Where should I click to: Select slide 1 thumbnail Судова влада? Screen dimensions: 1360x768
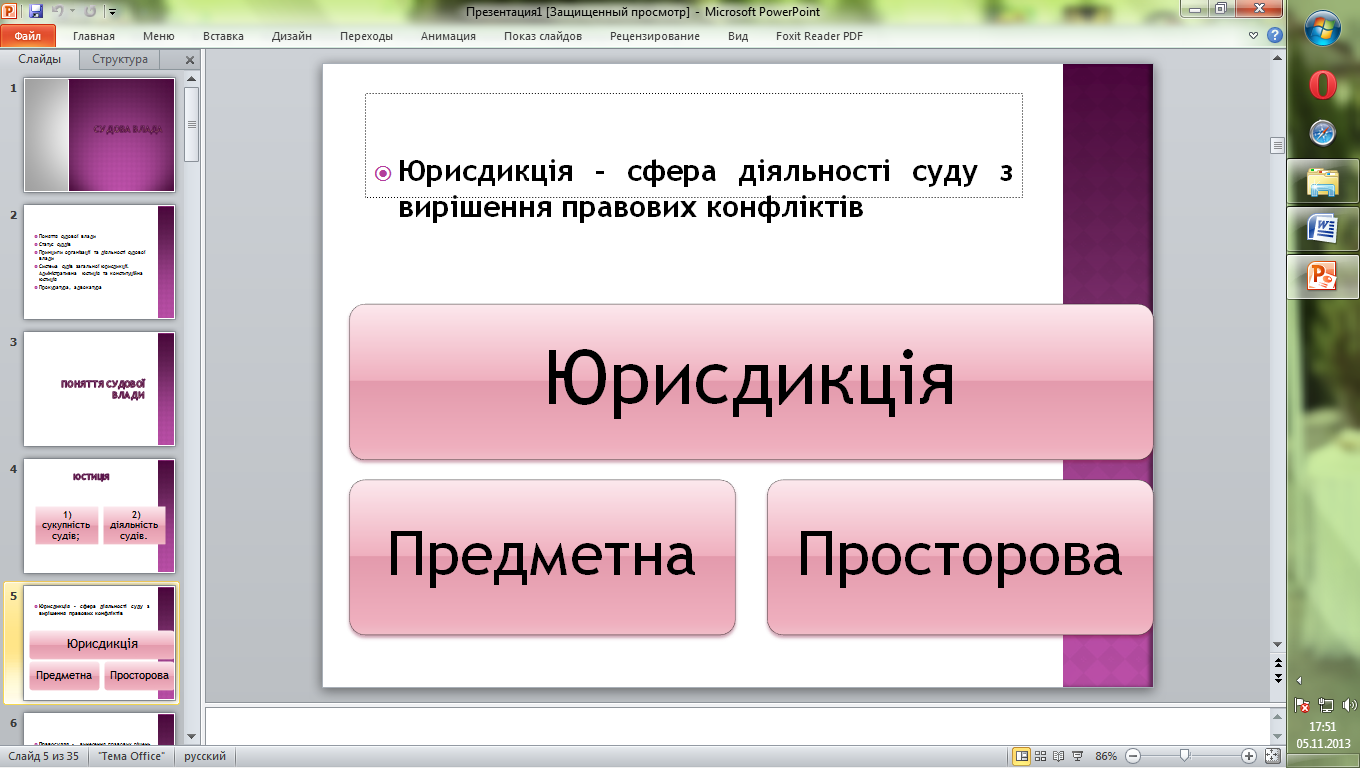(99, 135)
